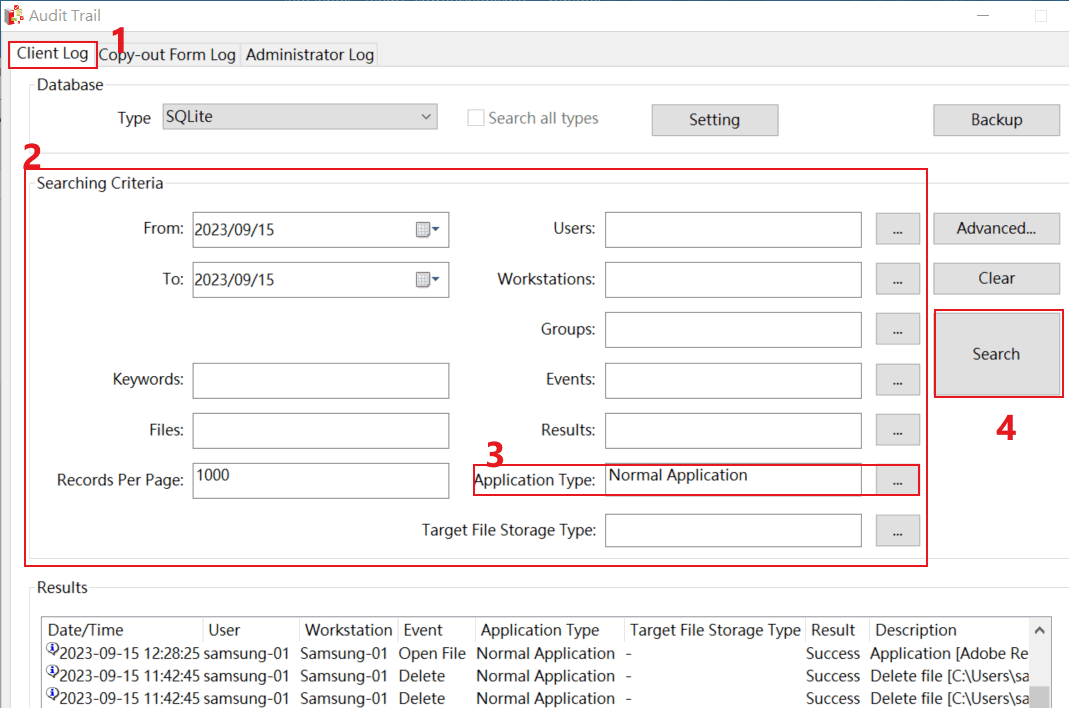Select the 12:28:25 Open File log row
This screenshot has width=1069, height=708.
(x=537, y=653)
